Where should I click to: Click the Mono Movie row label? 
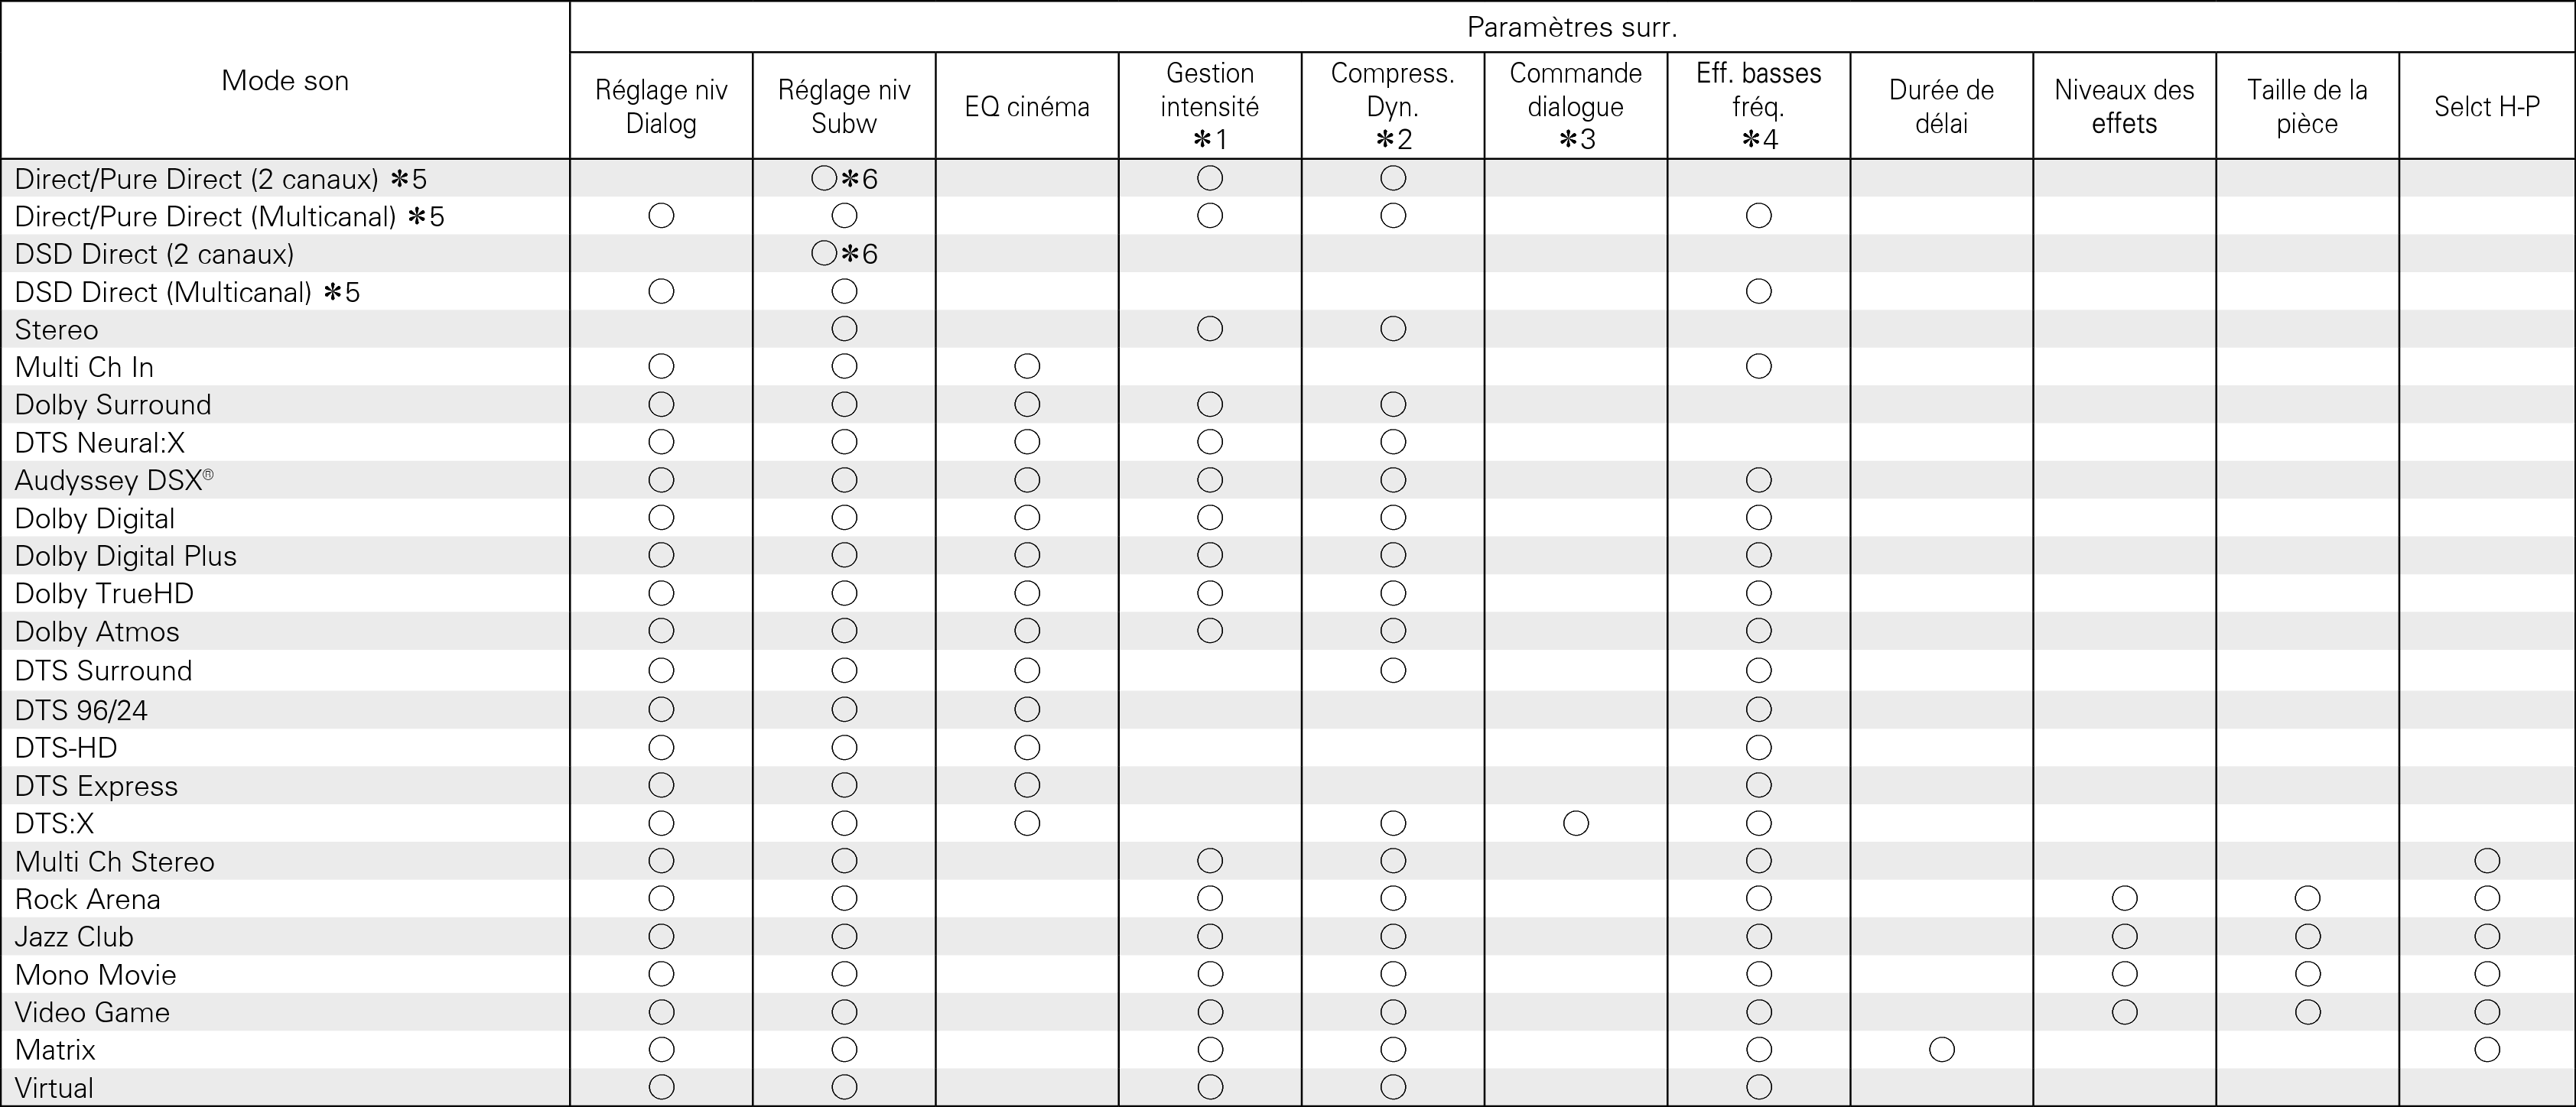click(95, 975)
